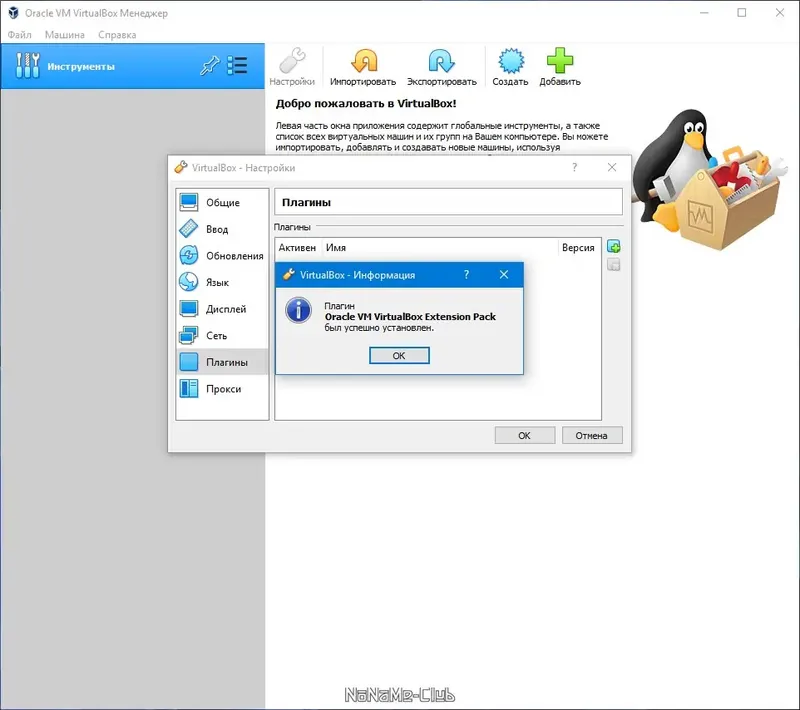Click the Прокси icon
This screenshot has width=800, height=710.
tap(189, 388)
